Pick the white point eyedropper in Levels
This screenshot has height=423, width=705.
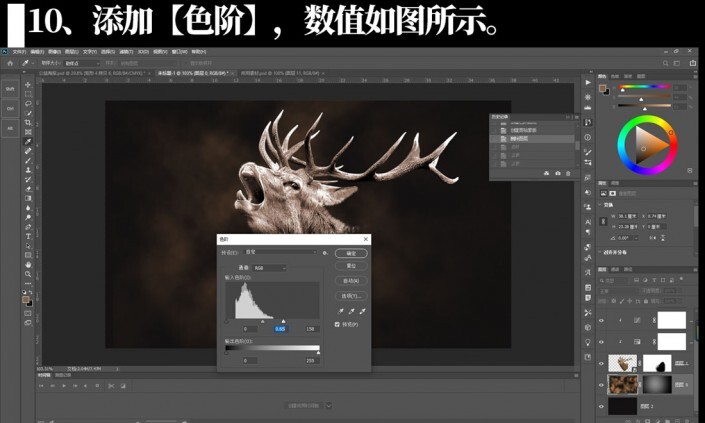(362, 311)
